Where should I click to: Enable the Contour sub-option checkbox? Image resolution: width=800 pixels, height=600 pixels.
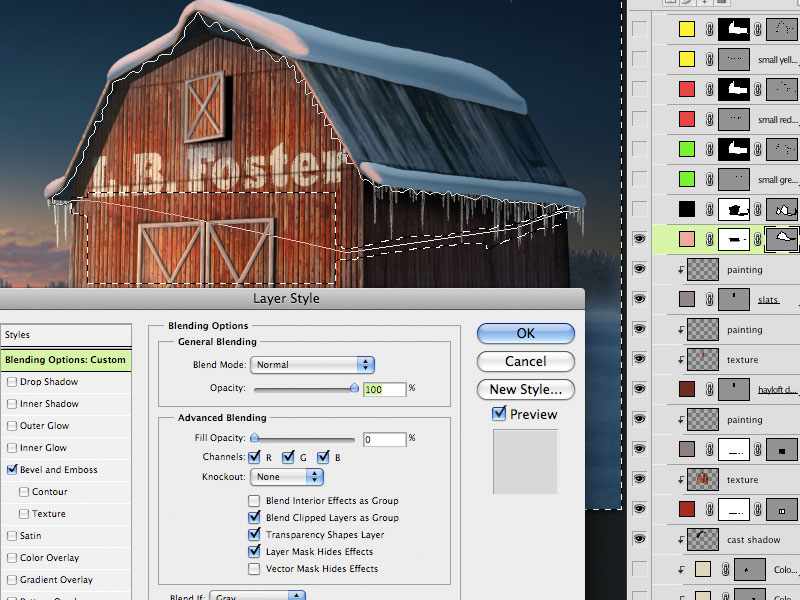(x=23, y=492)
